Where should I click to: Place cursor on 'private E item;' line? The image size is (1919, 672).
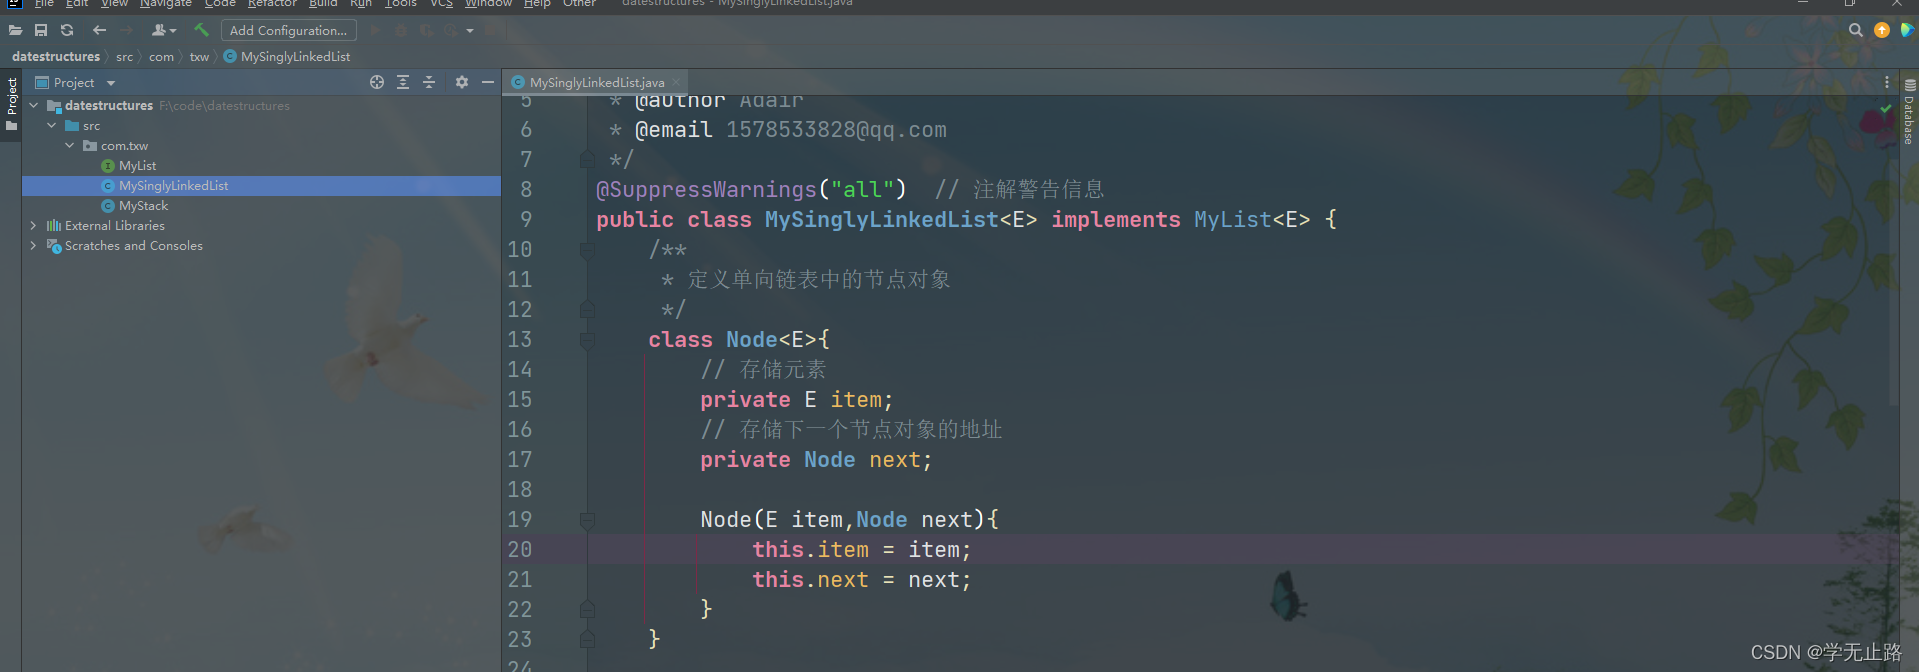click(x=796, y=400)
